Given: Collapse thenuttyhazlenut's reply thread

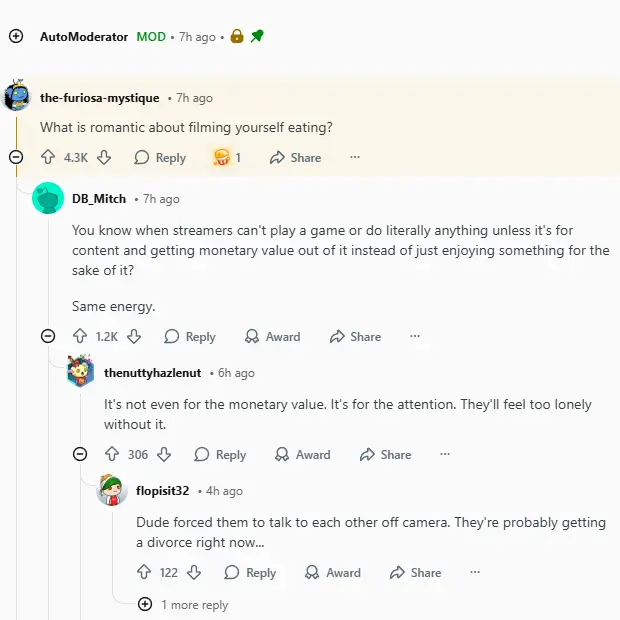Looking at the screenshot, I should click(x=80, y=455).
